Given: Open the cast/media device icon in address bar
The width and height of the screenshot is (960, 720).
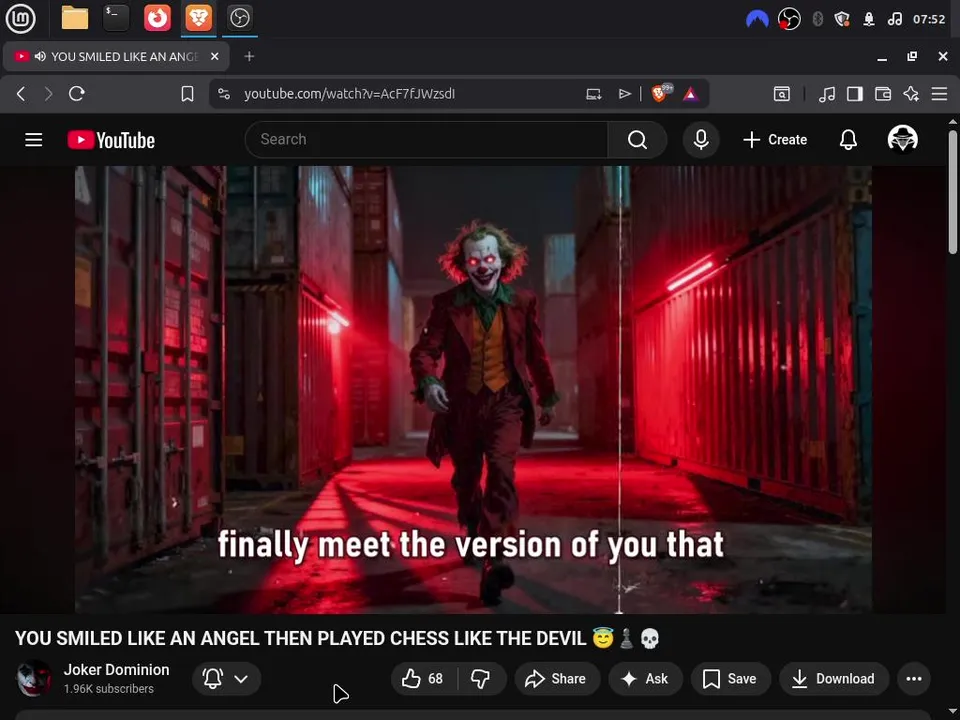Looking at the screenshot, I should point(594,94).
